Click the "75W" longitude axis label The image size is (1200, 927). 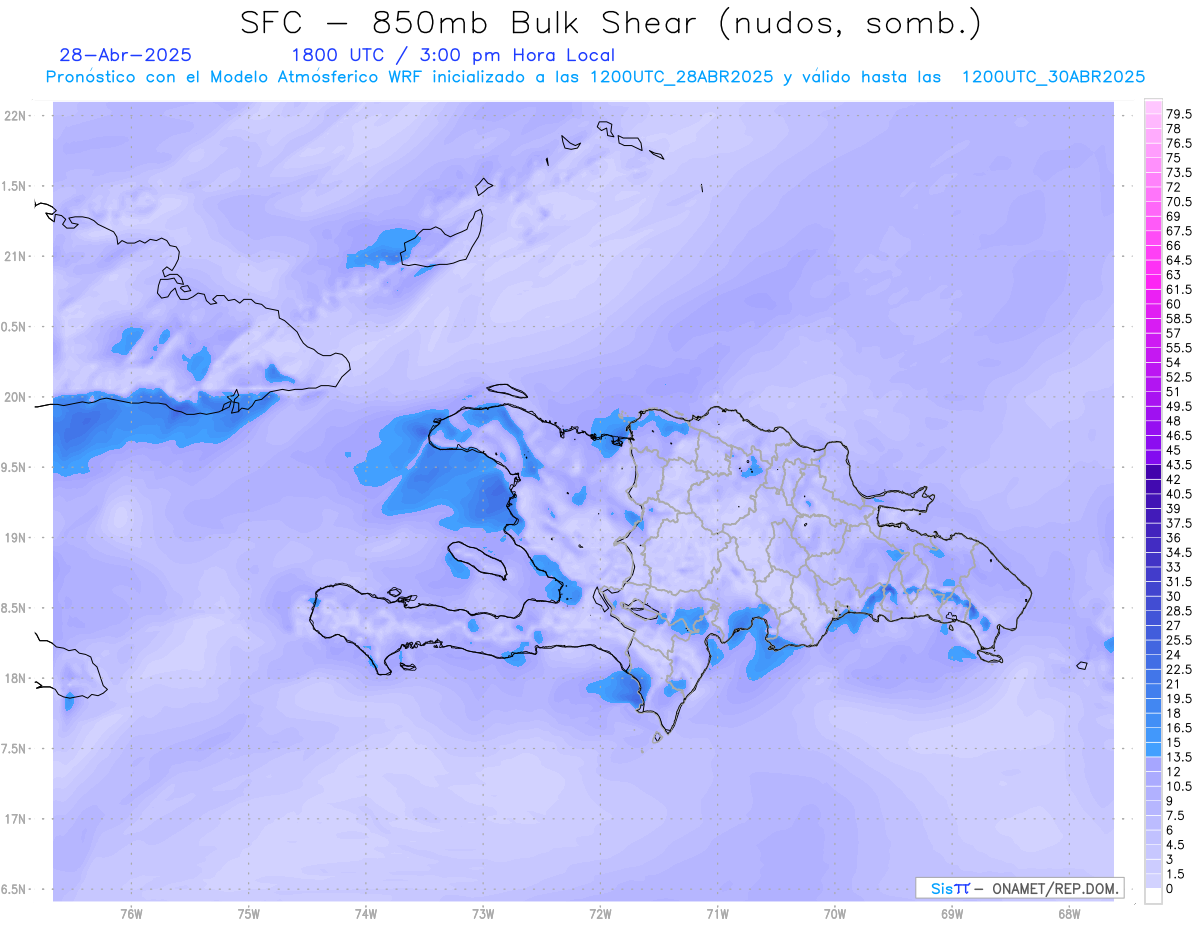pyautogui.click(x=249, y=914)
